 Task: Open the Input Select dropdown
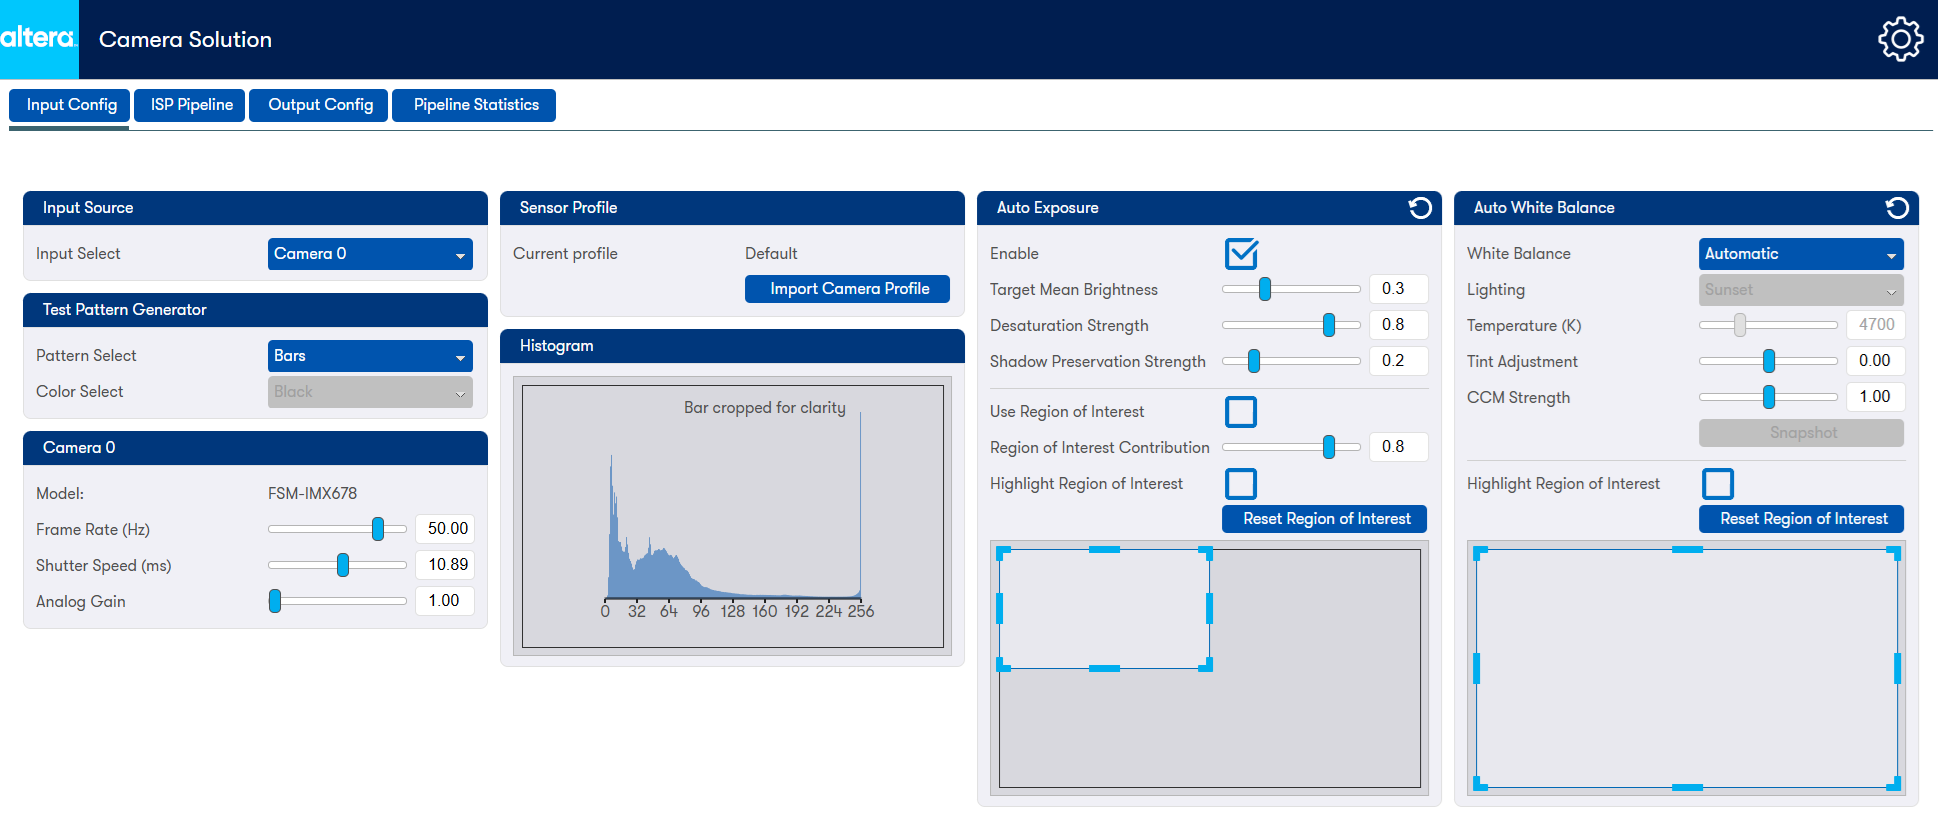370,254
